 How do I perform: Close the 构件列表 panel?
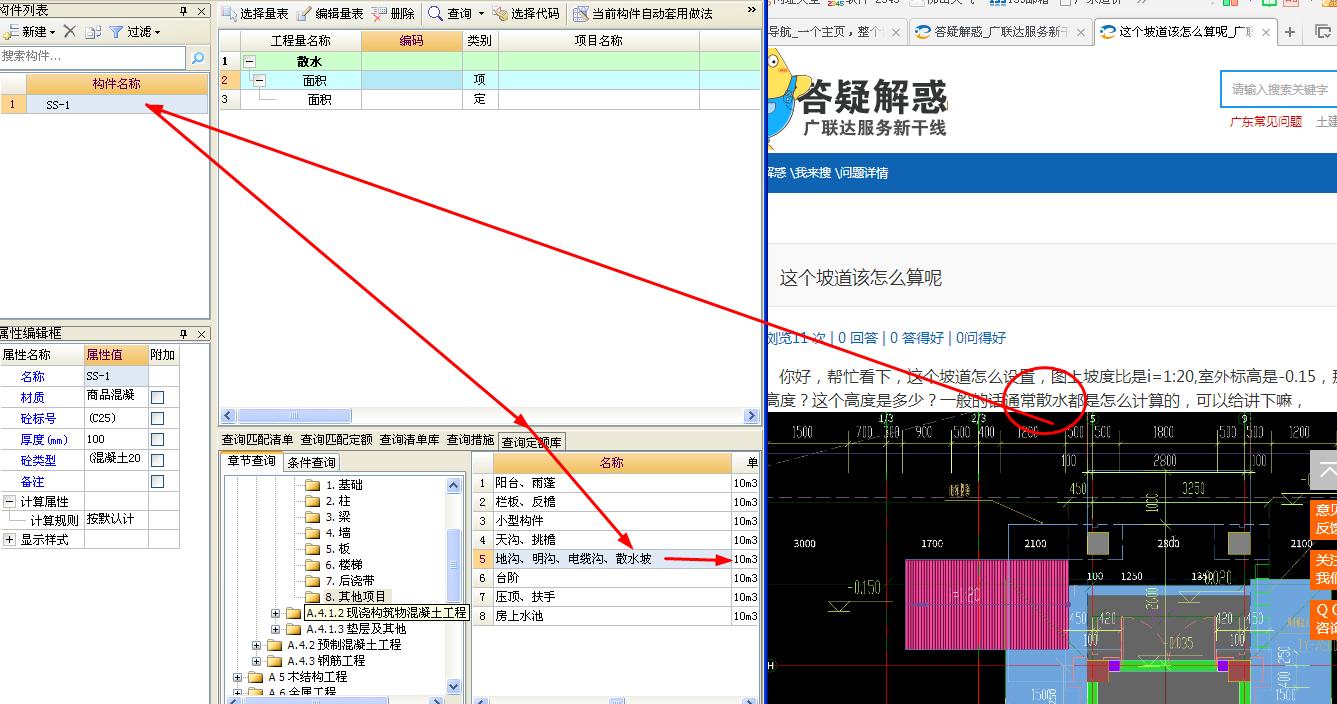pyautogui.click(x=201, y=11)
